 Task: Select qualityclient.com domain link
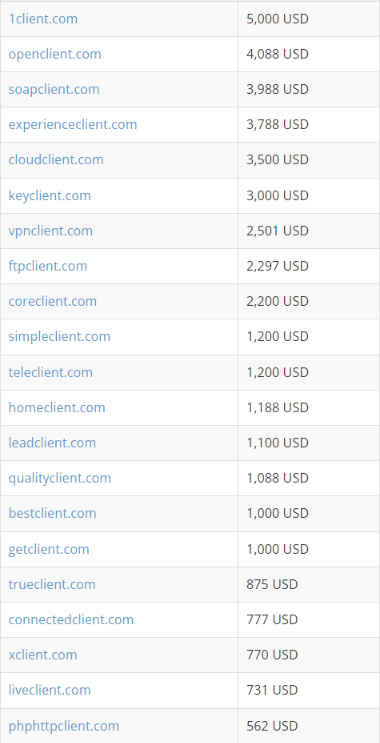tap(60, 478)
